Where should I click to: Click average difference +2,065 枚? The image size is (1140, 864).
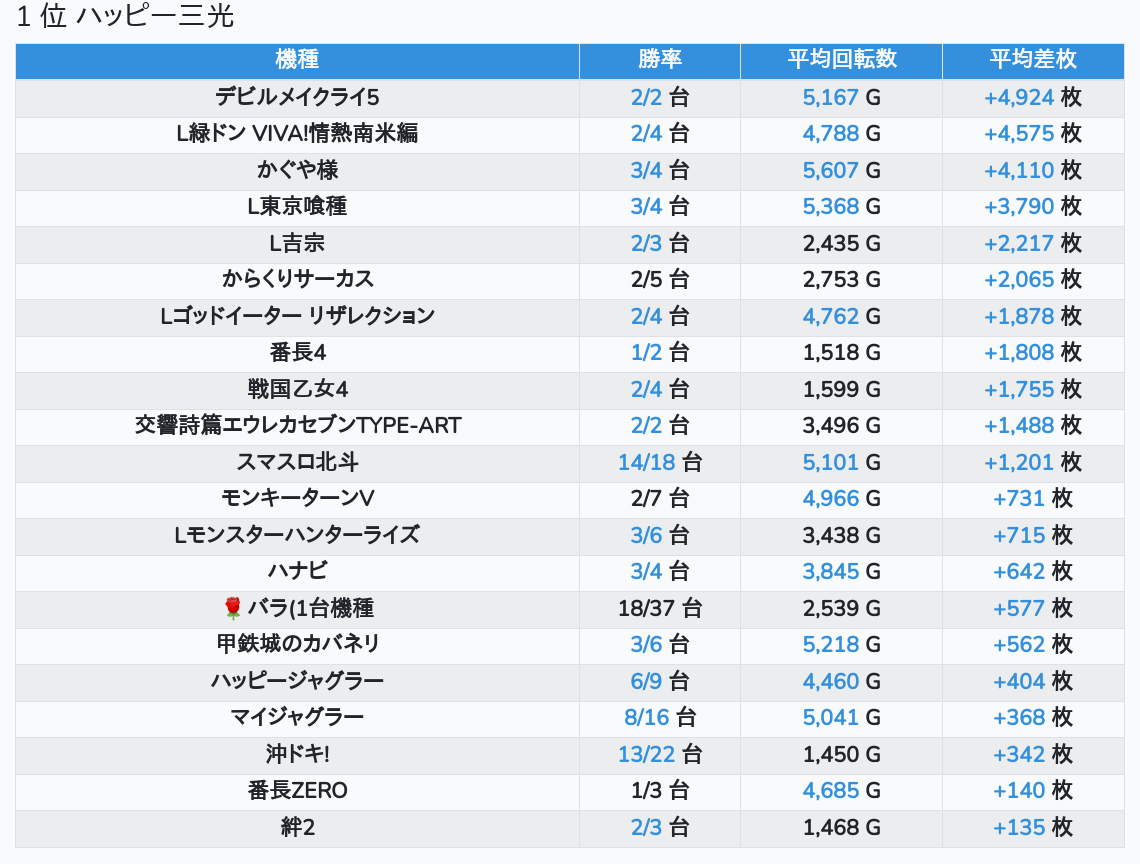click(1032, 279)
